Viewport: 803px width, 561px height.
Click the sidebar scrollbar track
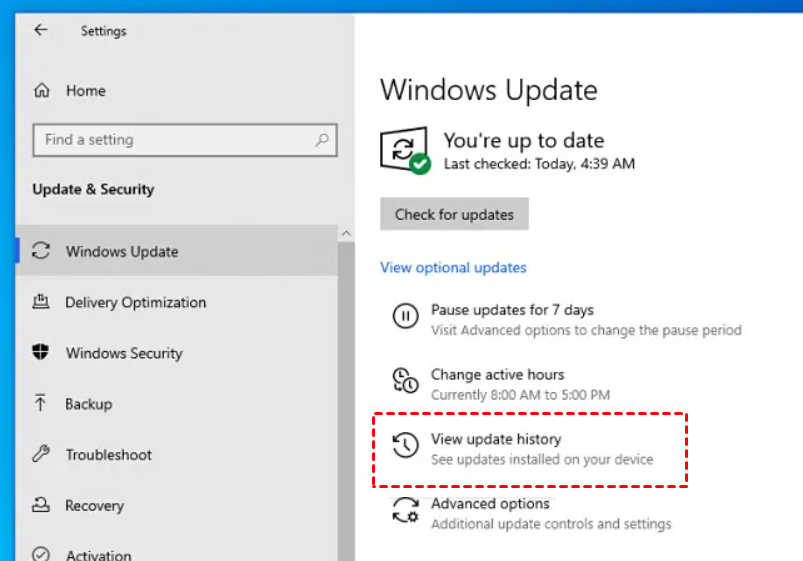point(346,401)
